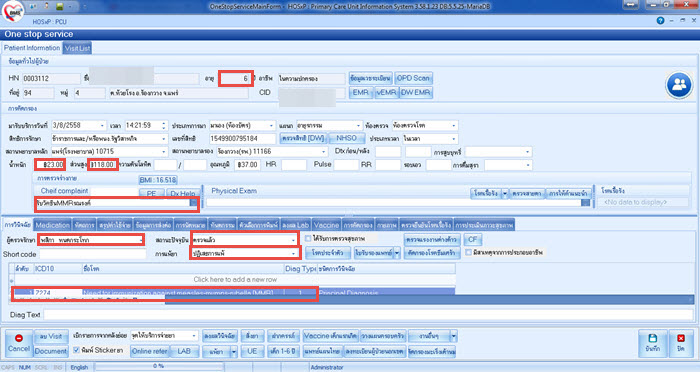Open the visit date 3/8/2558 dropdown
This screenshot has height=372, width=700.
point(102,125)
